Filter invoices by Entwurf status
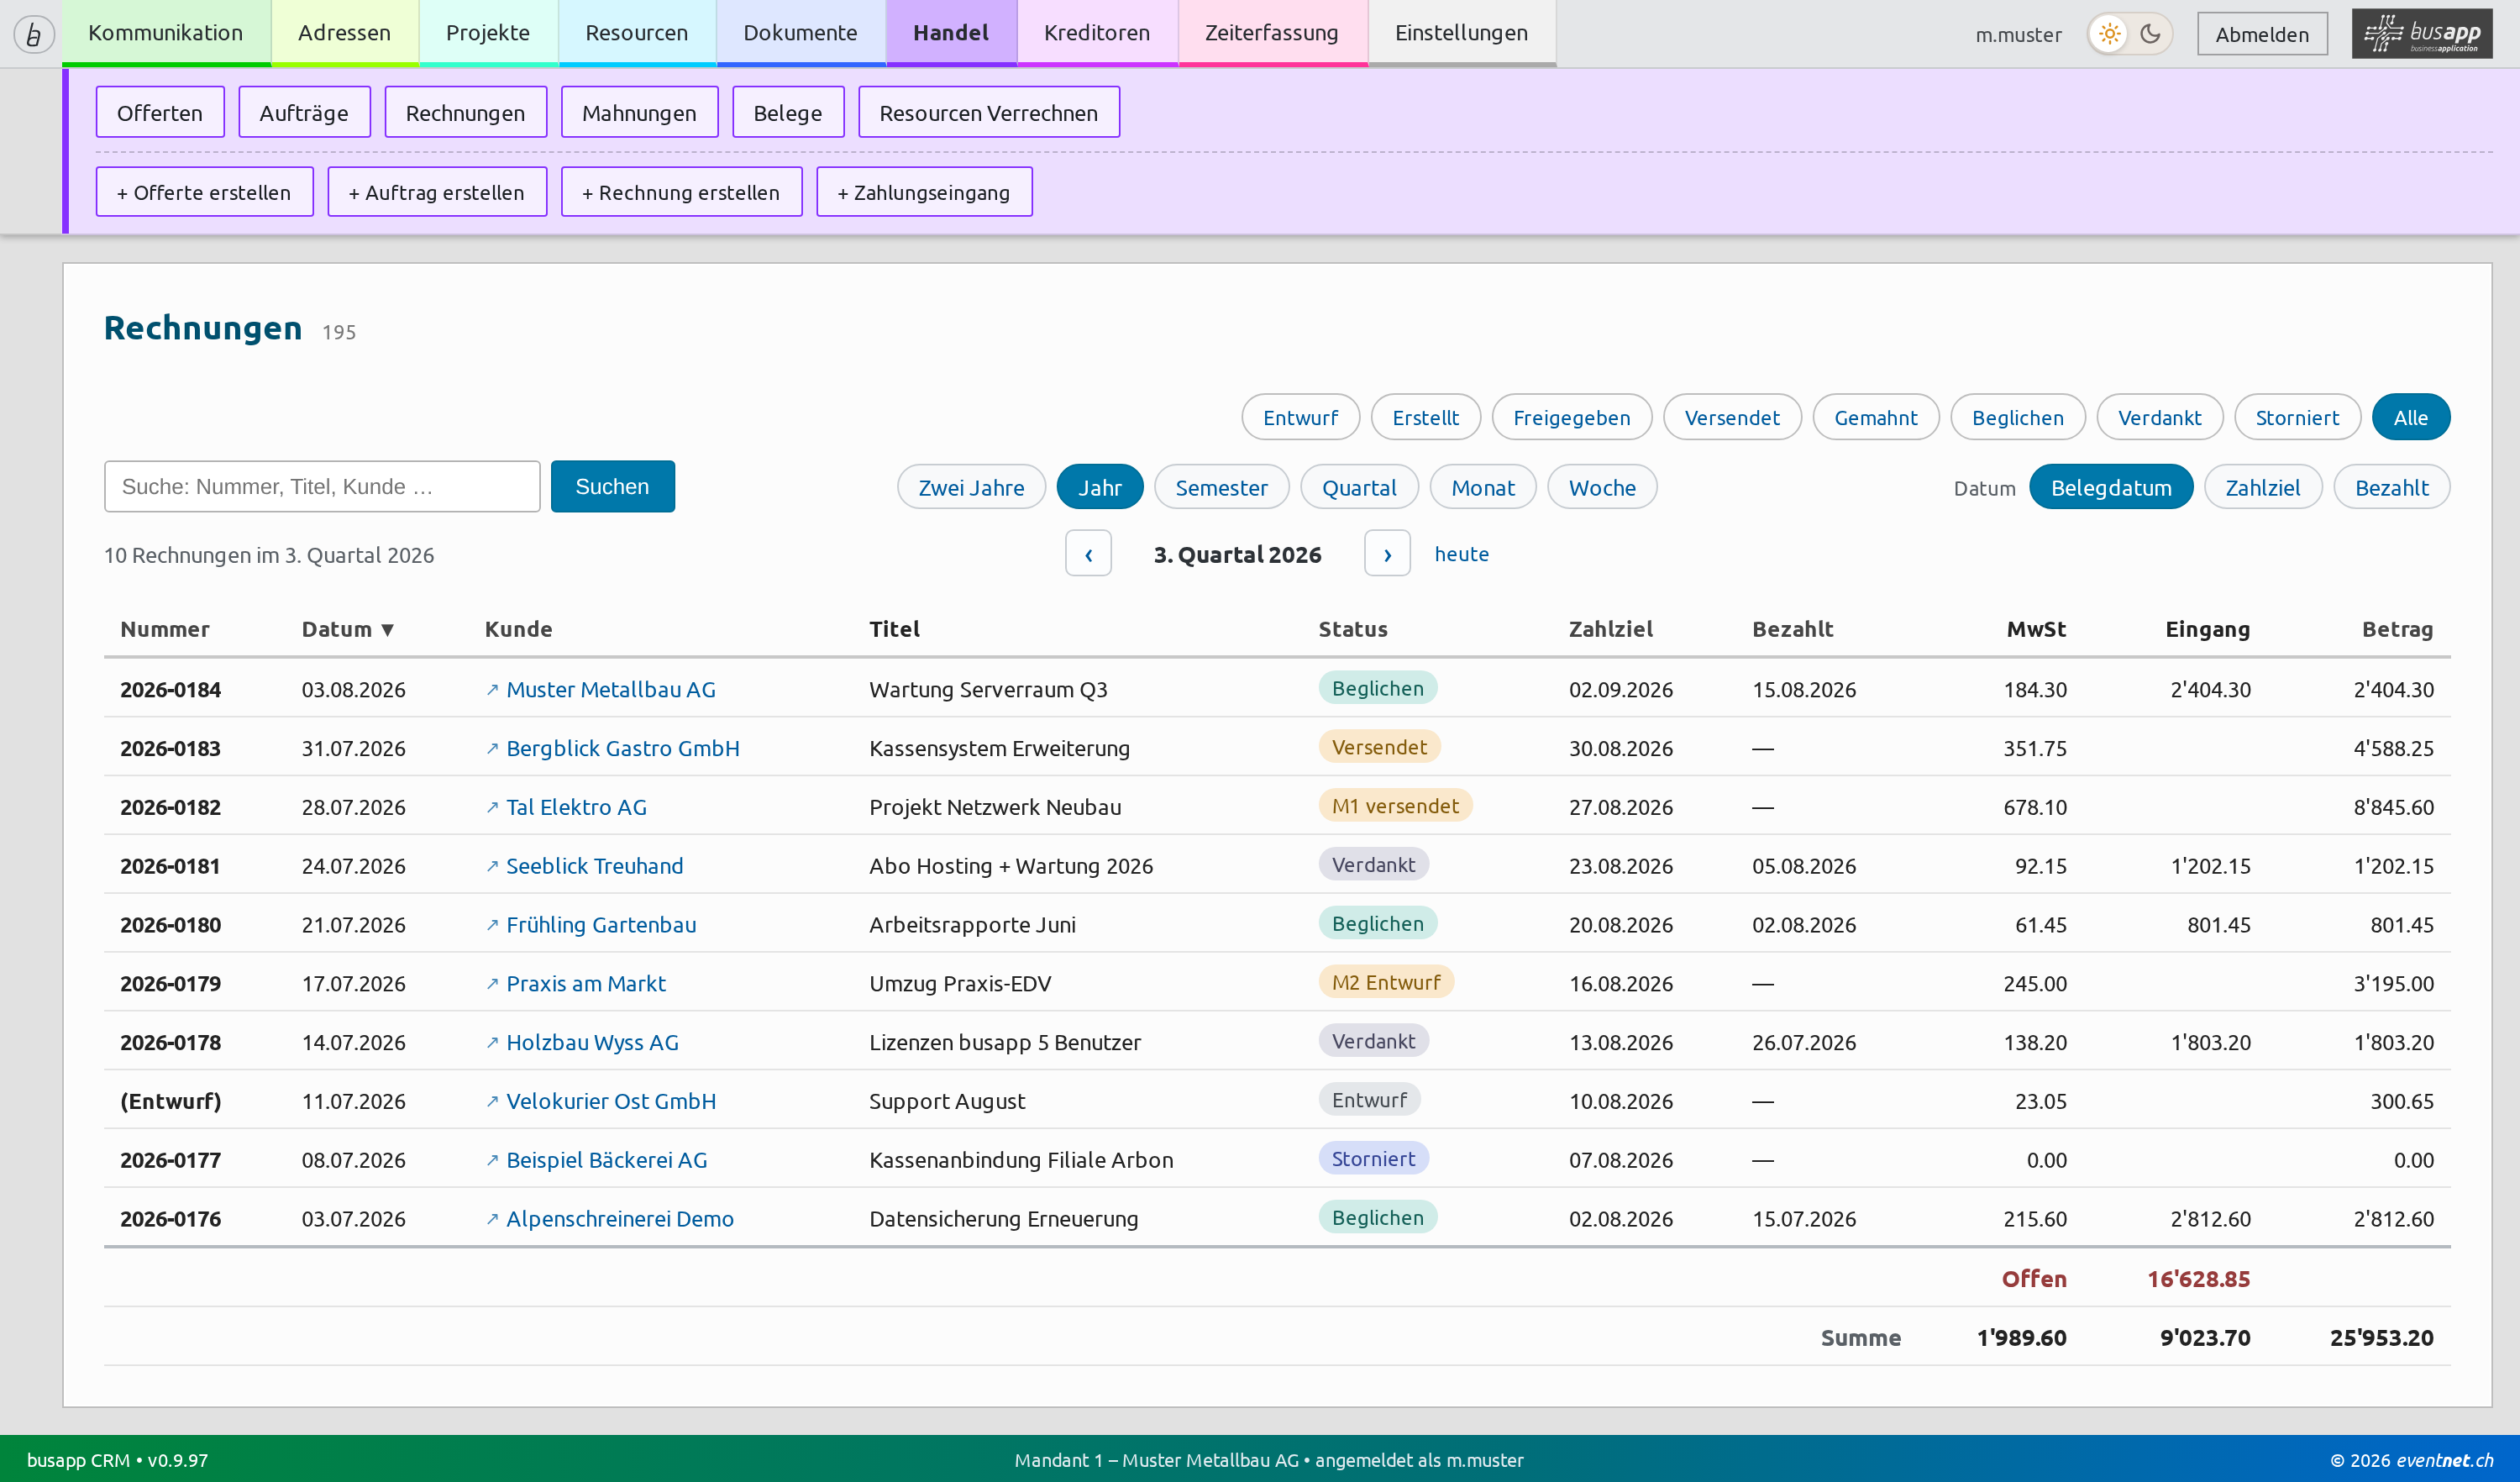The image size is (2520, 1482). pyautogui.click(x=1300, y=417)
